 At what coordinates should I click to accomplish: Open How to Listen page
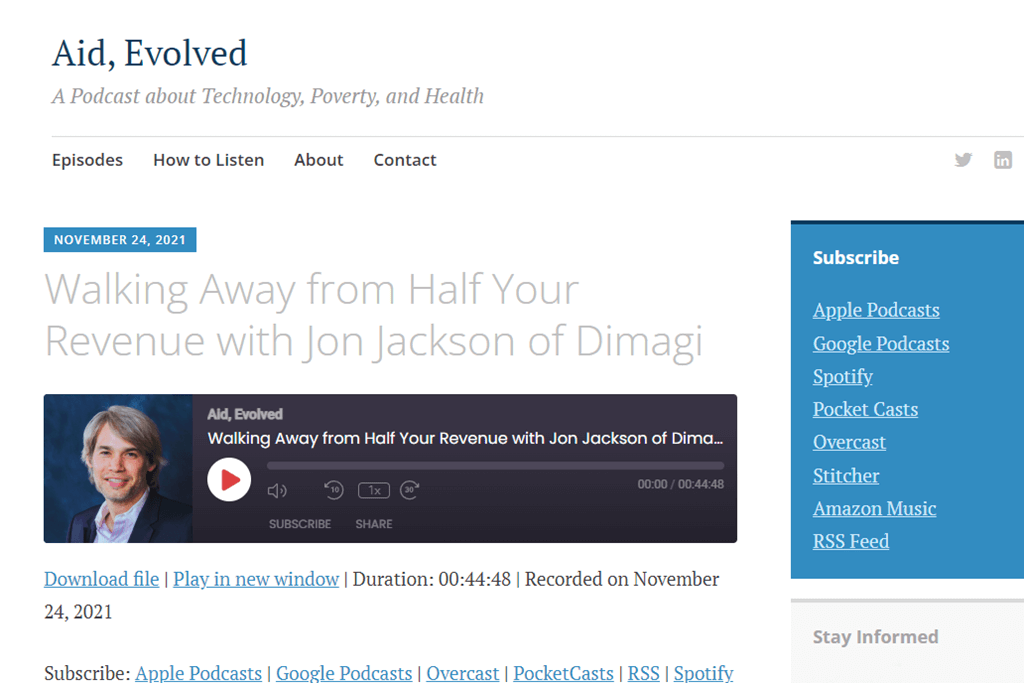(x=208, y=160)
